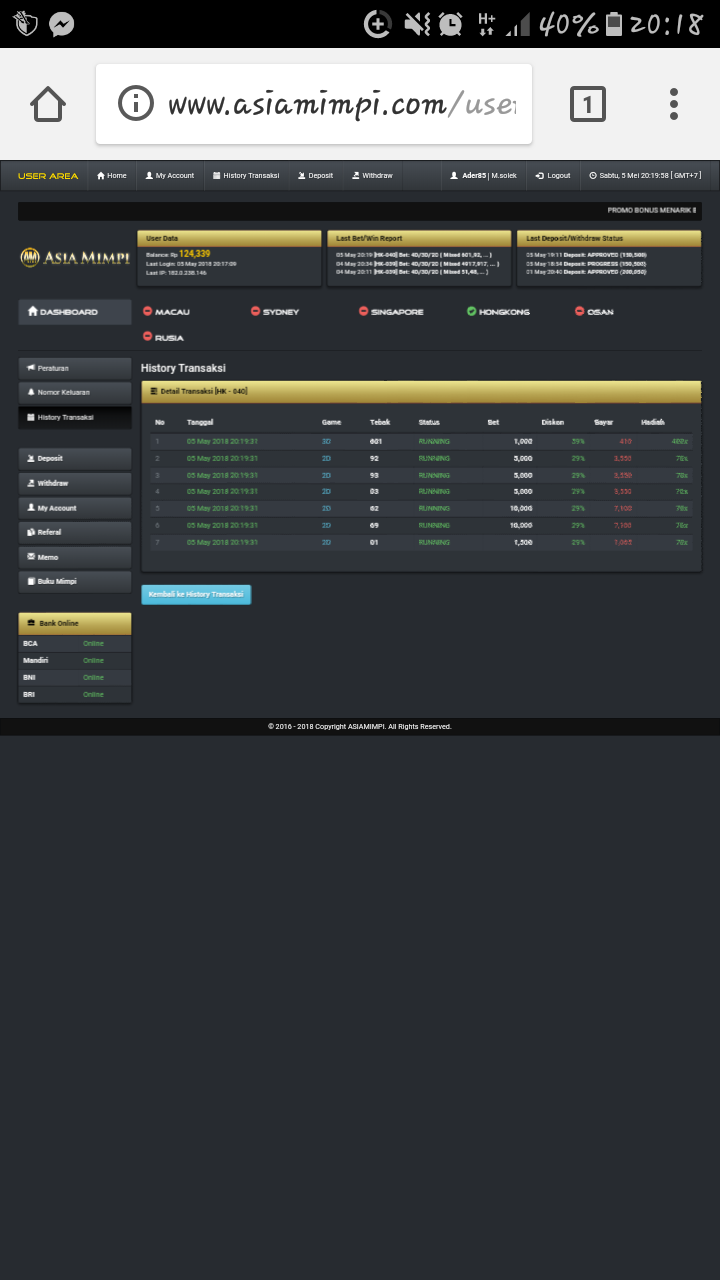
Task: Open the Dashboard sidebar button
Action: pos(75,312)
